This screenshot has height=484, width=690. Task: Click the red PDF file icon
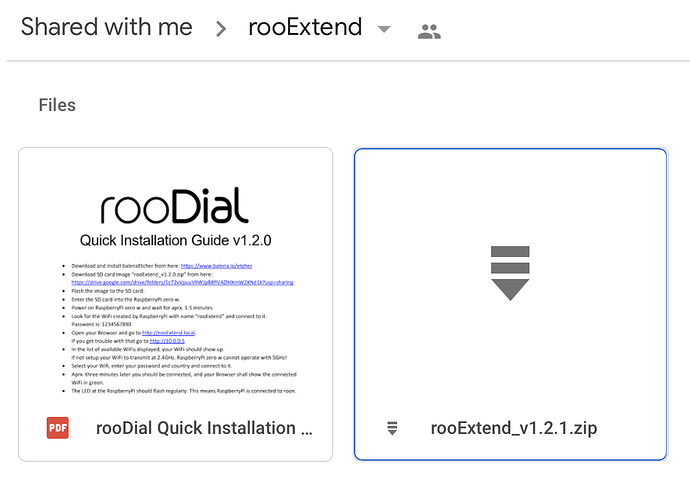[x=58, y=428]
